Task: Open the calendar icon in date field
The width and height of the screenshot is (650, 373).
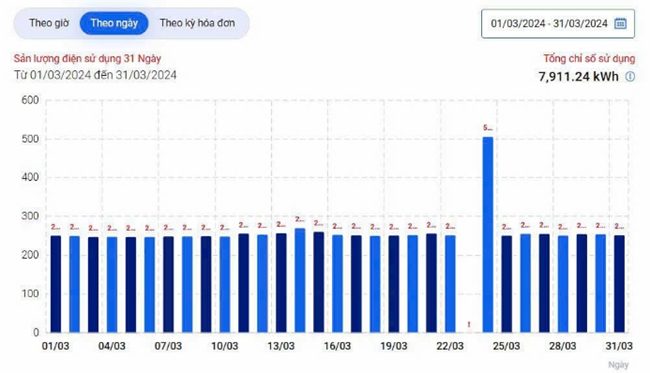Action: click(x=620, y=24)
